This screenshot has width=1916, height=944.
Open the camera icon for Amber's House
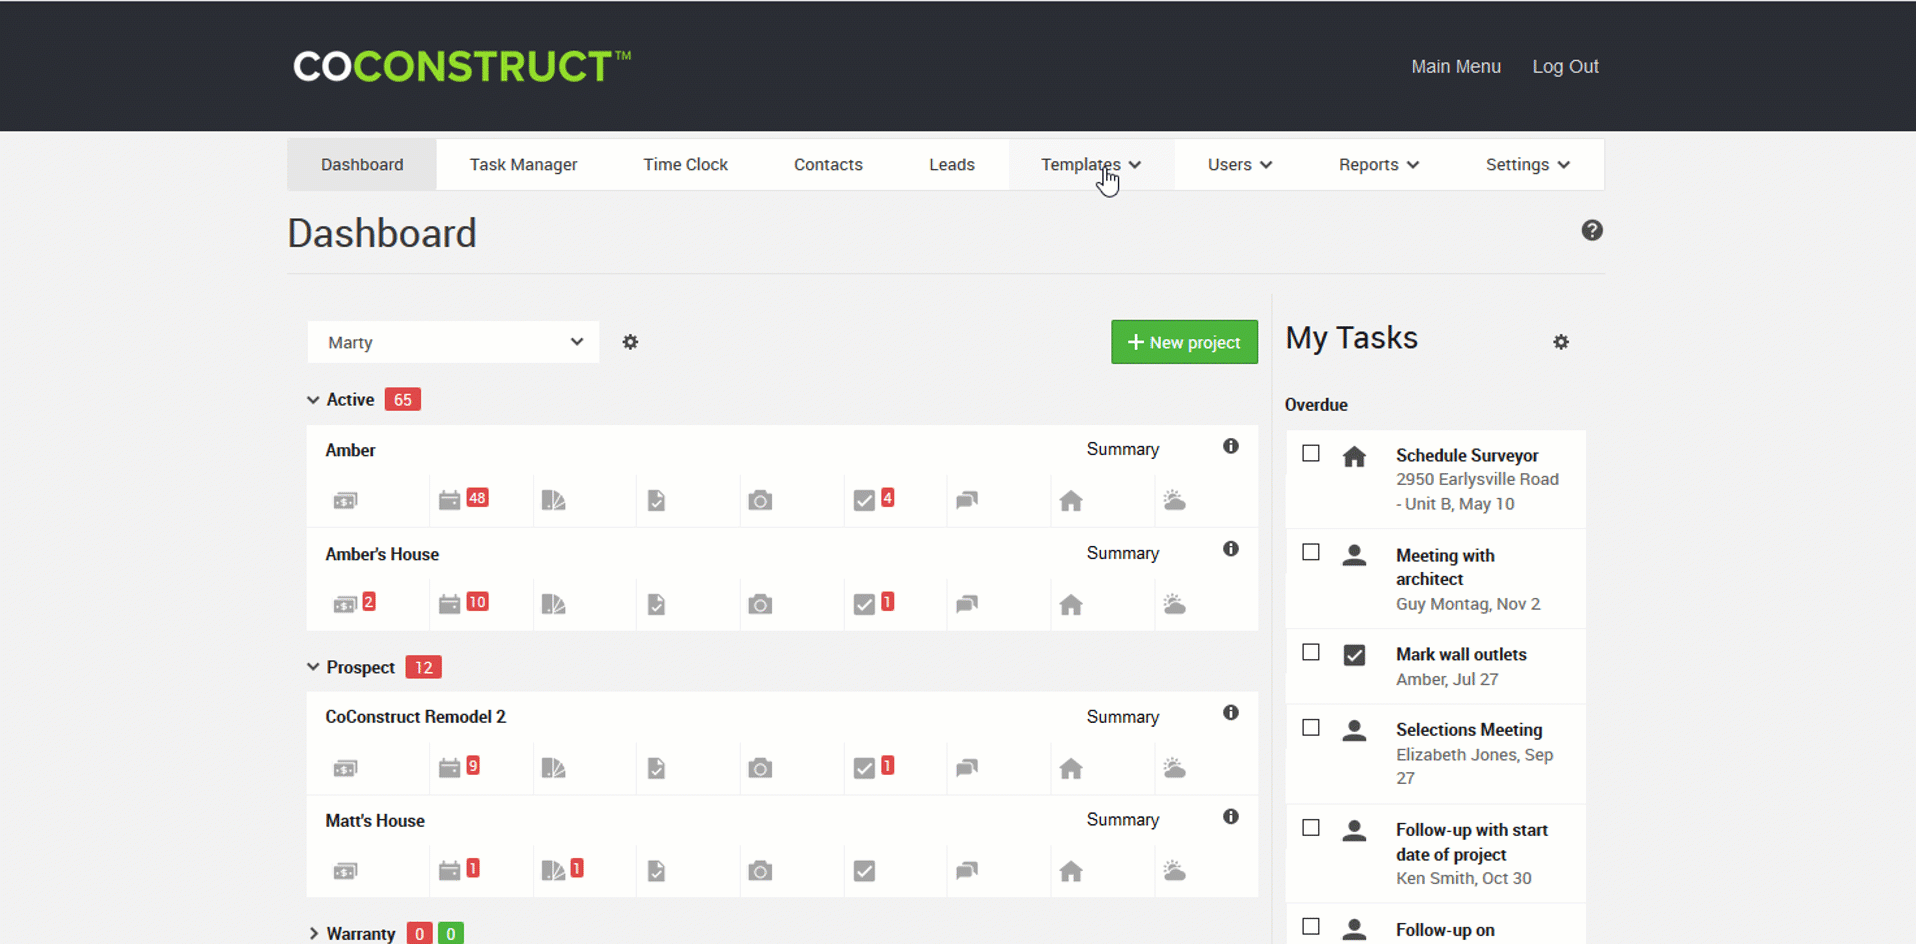760,604
